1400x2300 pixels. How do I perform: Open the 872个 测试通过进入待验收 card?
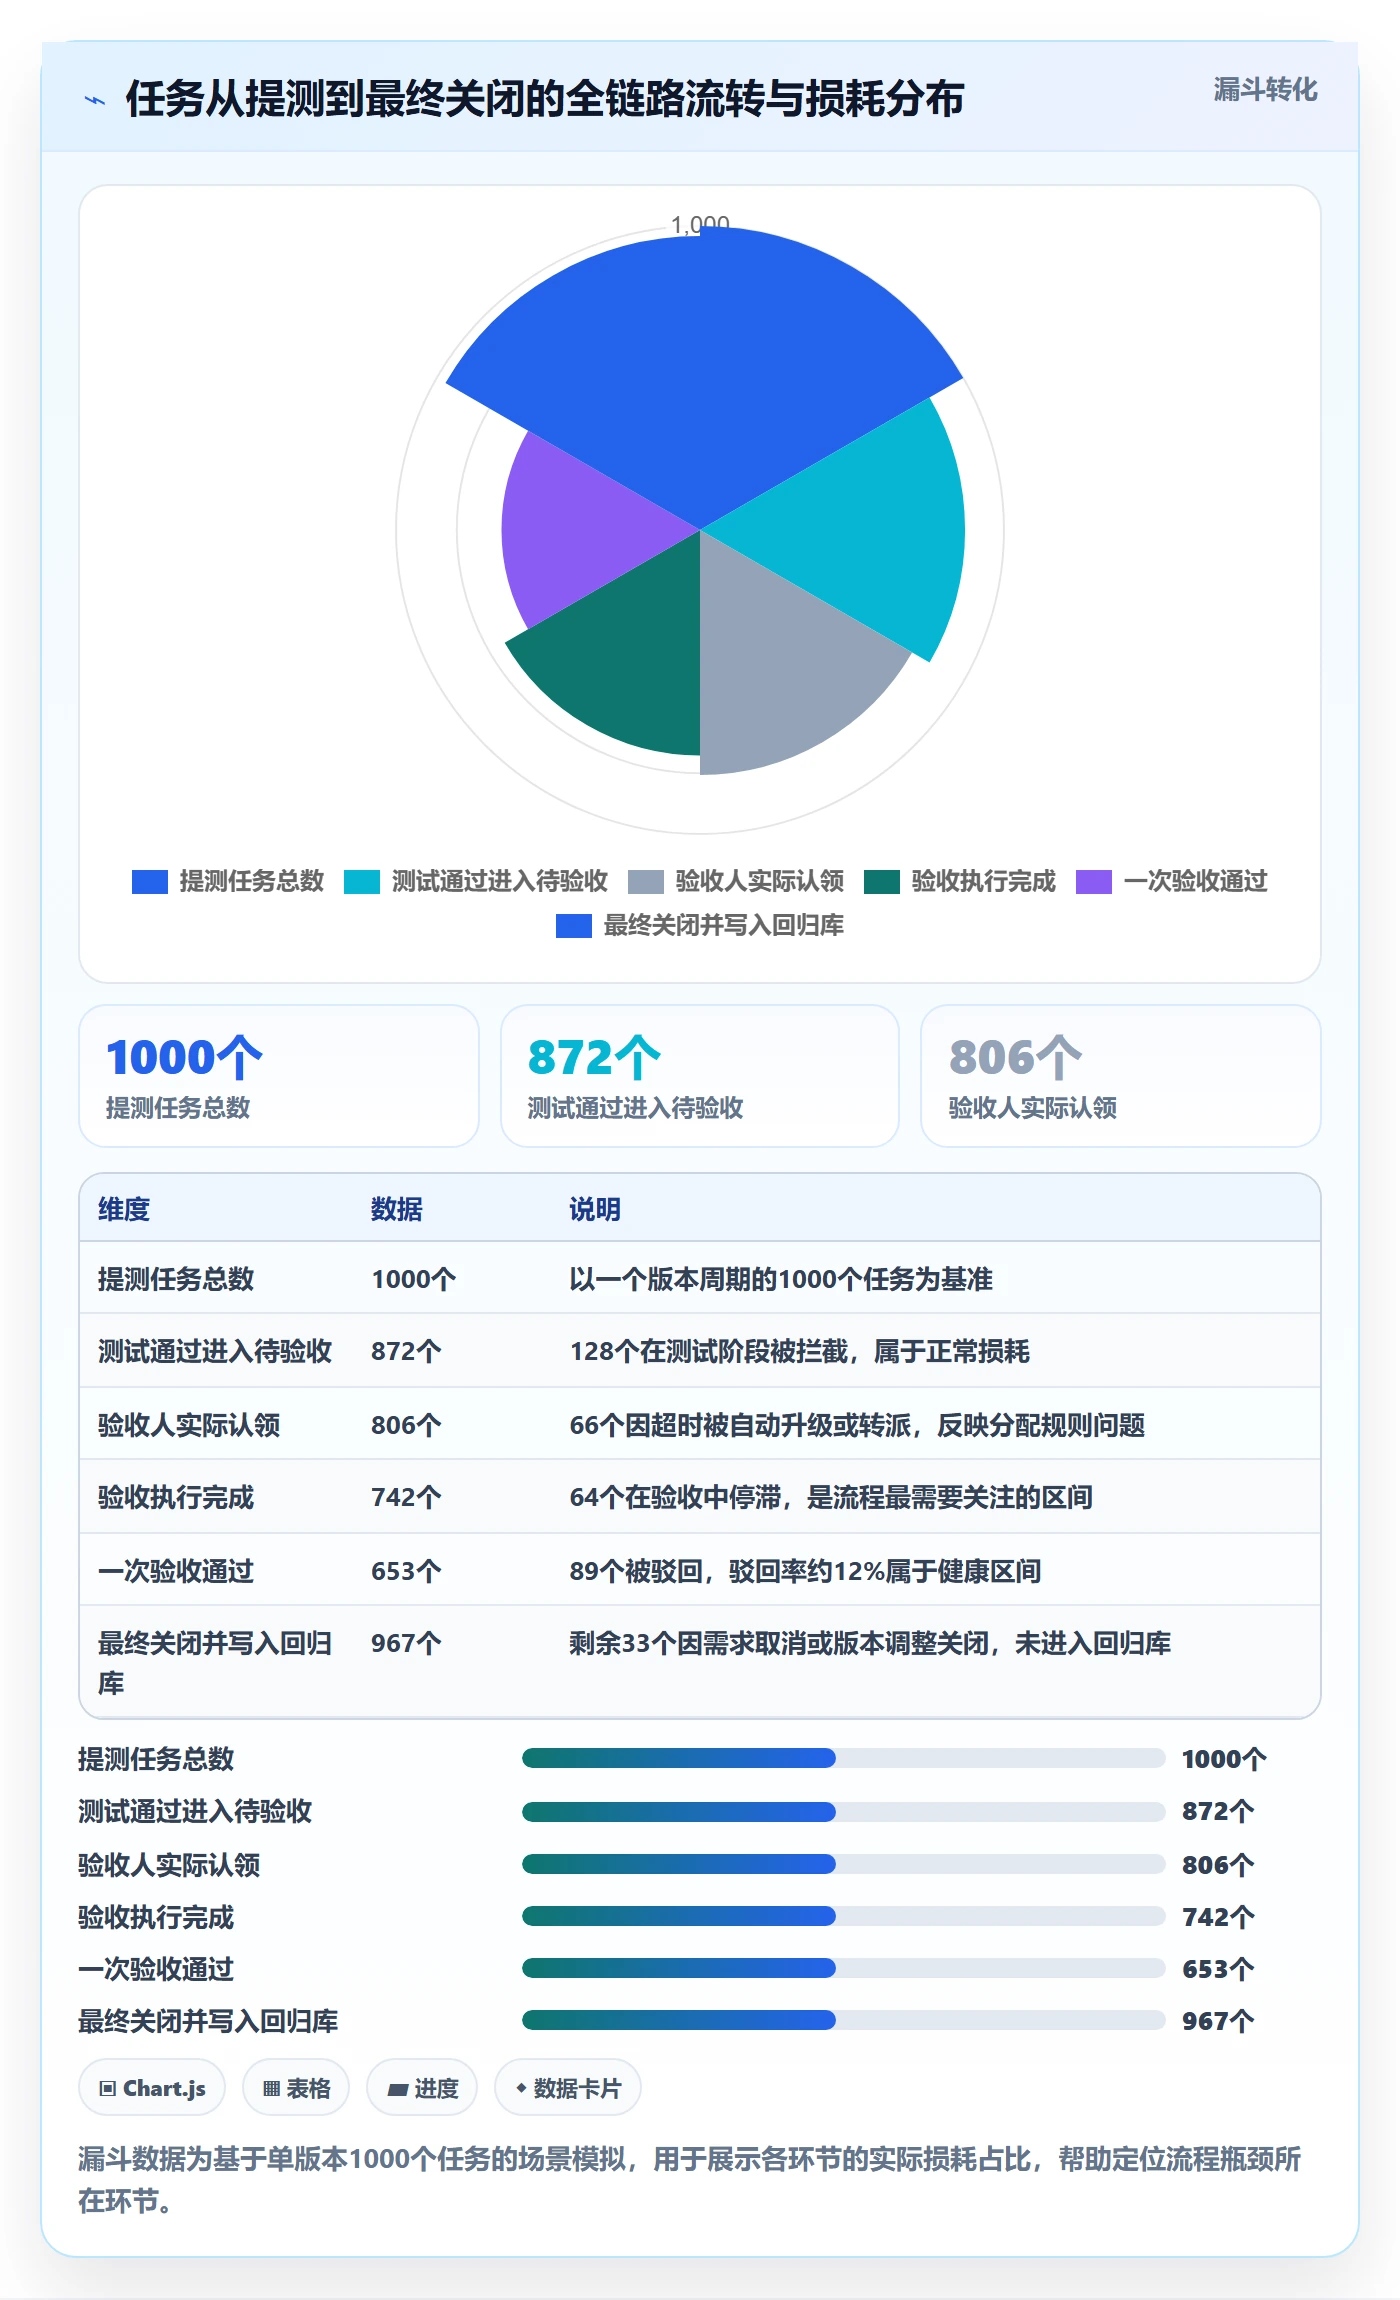700,1076
